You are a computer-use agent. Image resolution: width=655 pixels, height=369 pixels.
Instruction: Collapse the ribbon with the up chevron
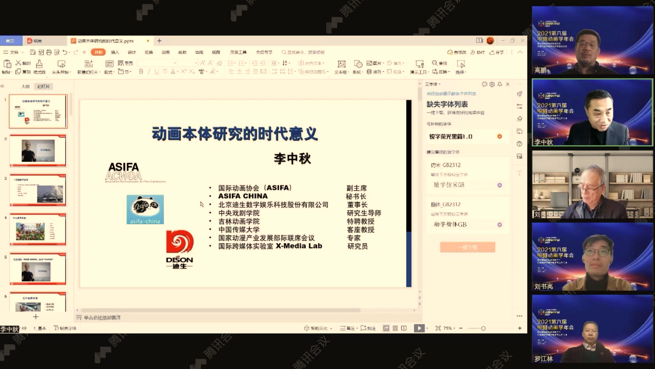click(520, 52)
